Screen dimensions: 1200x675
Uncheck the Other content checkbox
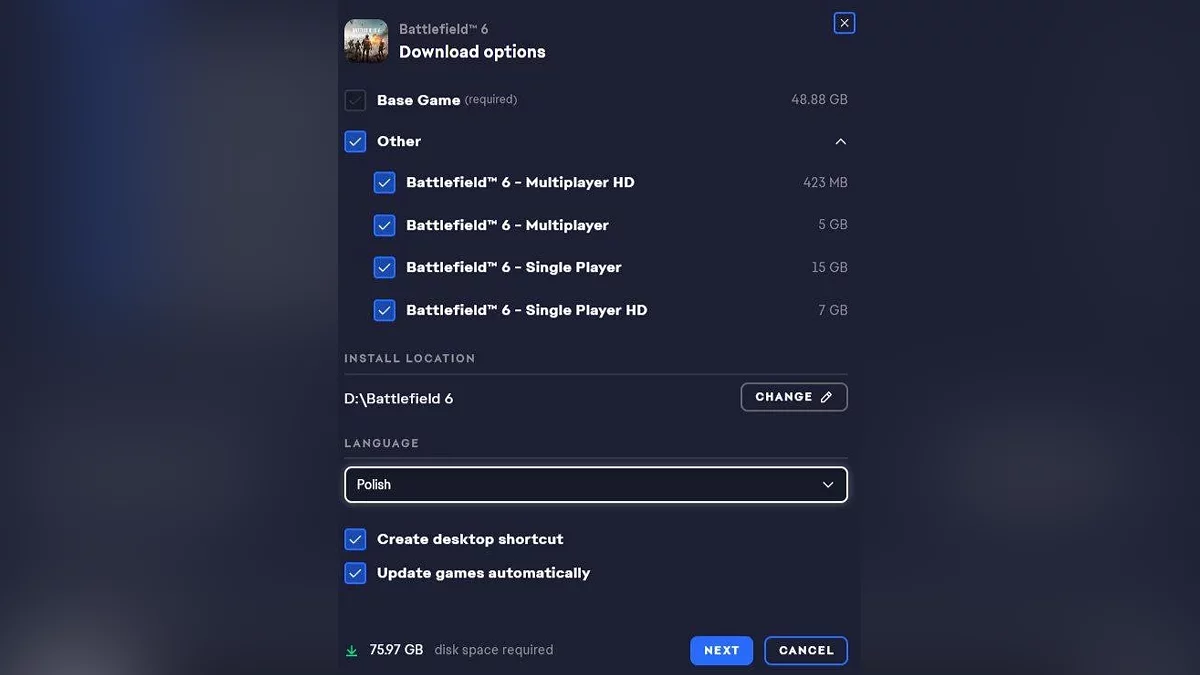click(x=355, y=141)
